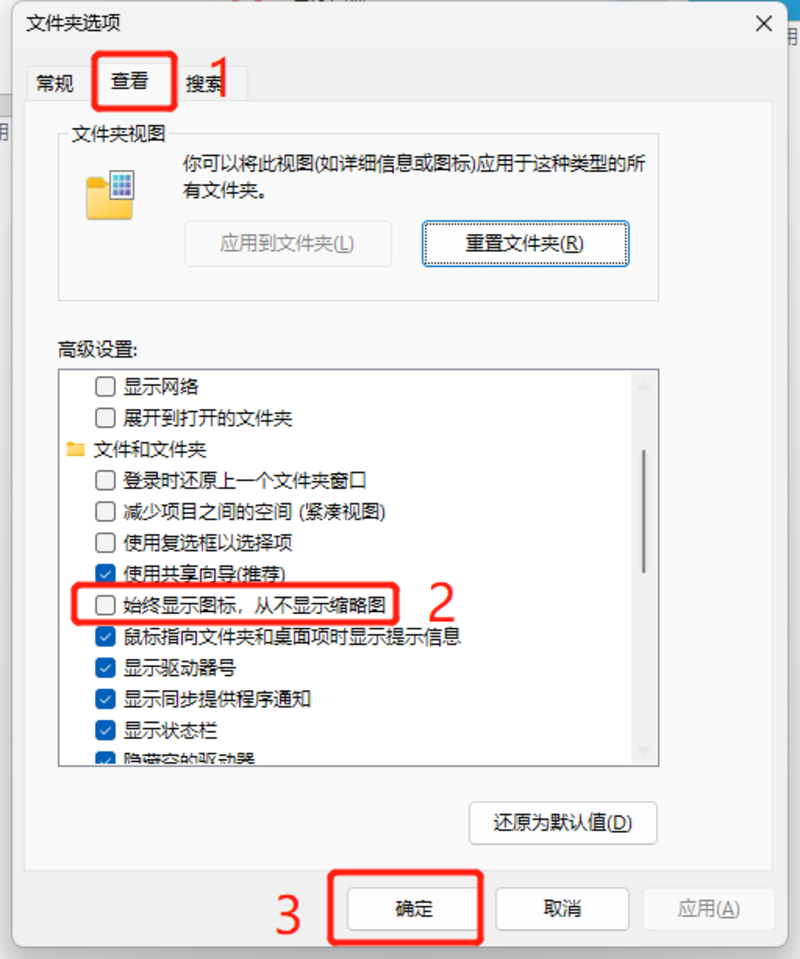Enable 登录时还原上一个文件夹窗口
This screenshot has height=959, width=800.
(x=105, y=481)
